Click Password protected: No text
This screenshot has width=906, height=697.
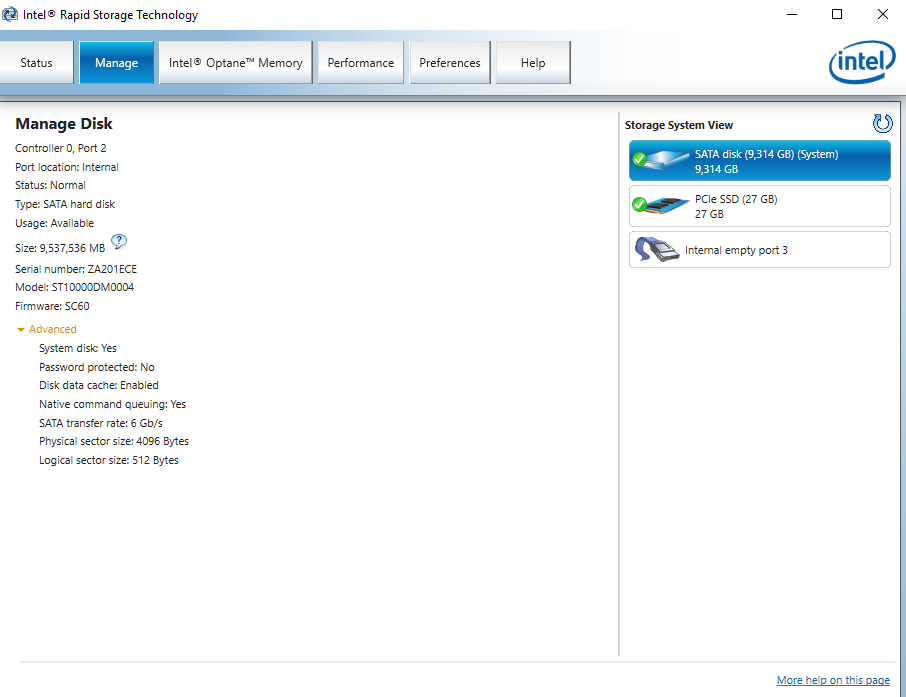[x=96, y=367]
